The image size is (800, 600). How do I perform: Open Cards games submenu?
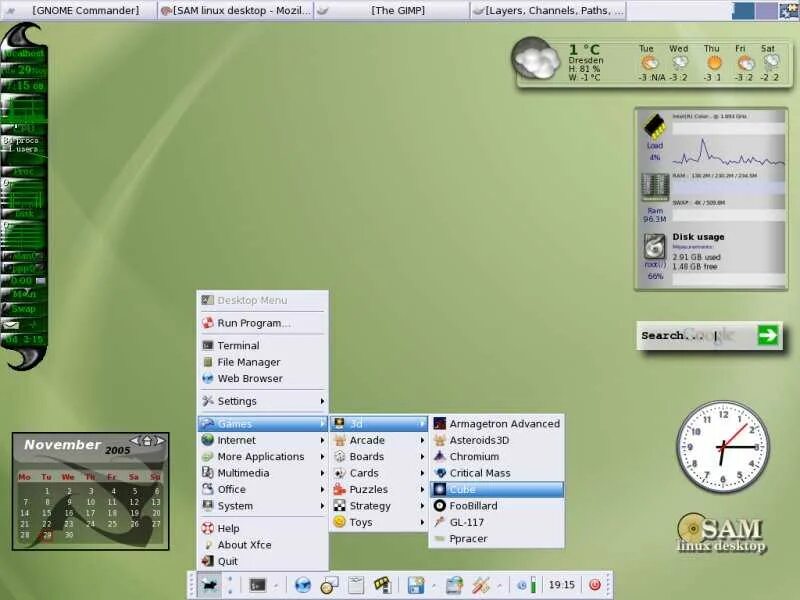click(379, 472)
